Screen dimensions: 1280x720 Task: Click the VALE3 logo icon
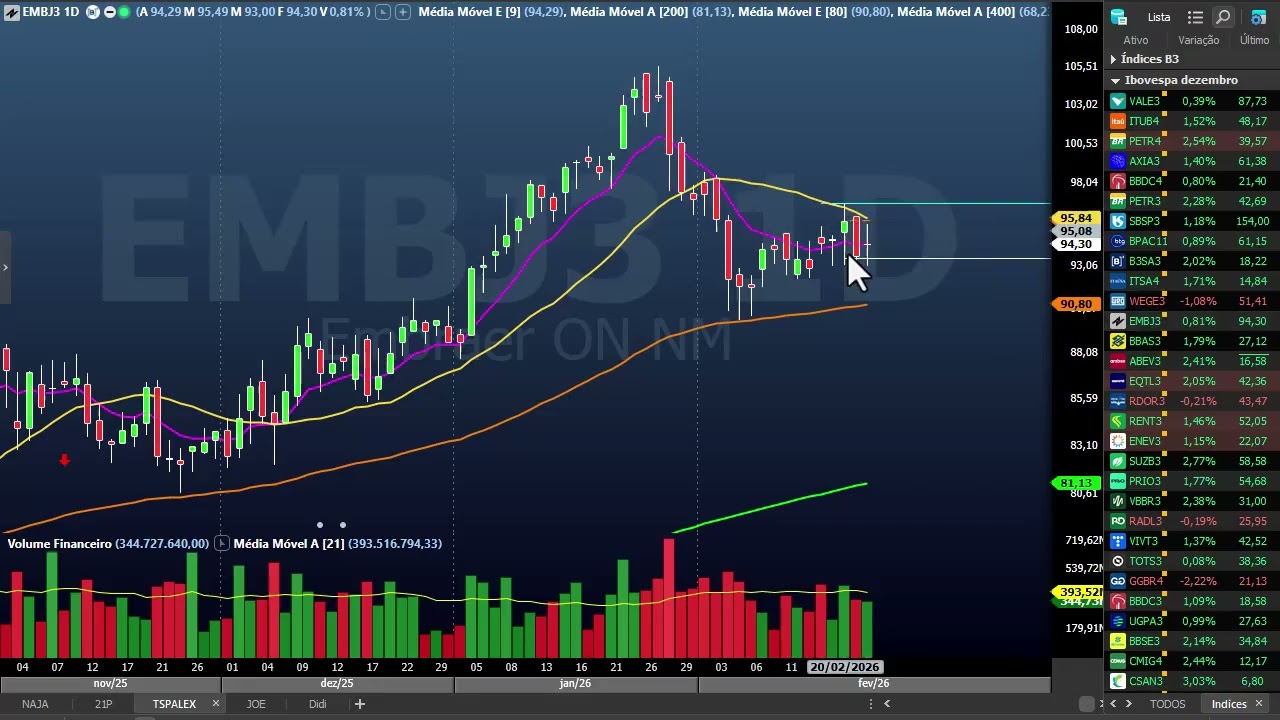coord(1118,101)
